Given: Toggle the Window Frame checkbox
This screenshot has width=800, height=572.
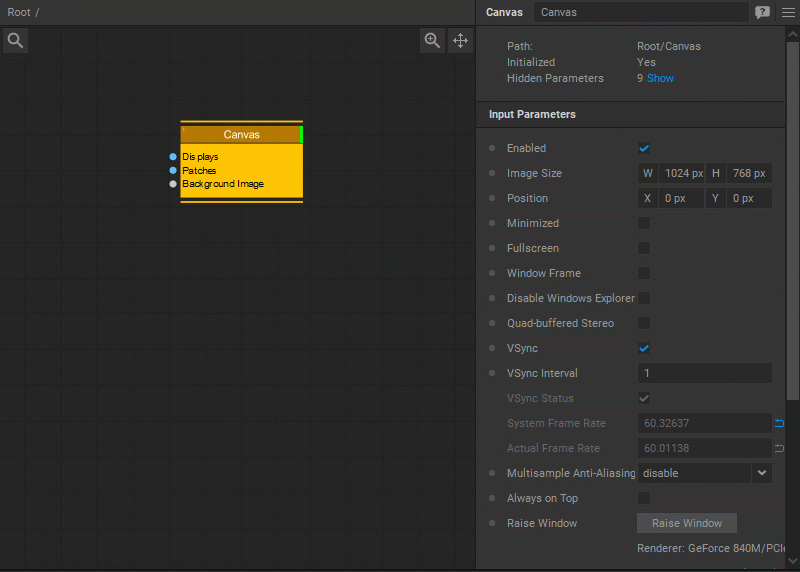Looking at the screenshot, I should 644,273.
